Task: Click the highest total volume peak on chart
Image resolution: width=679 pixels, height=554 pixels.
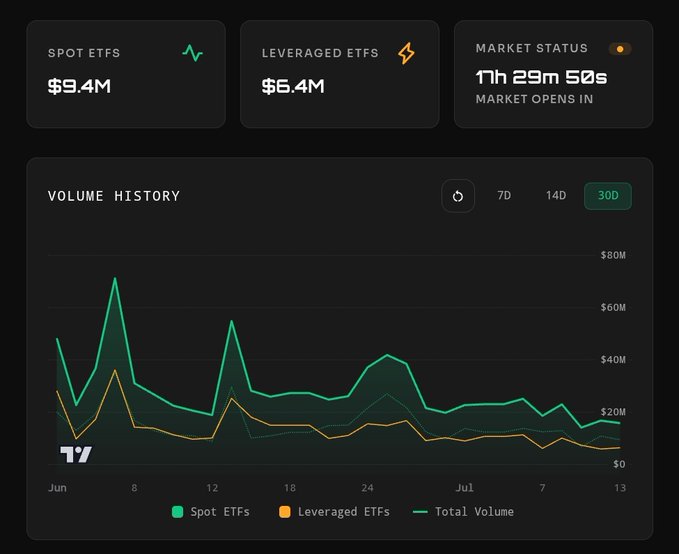Action: [115, 279]
